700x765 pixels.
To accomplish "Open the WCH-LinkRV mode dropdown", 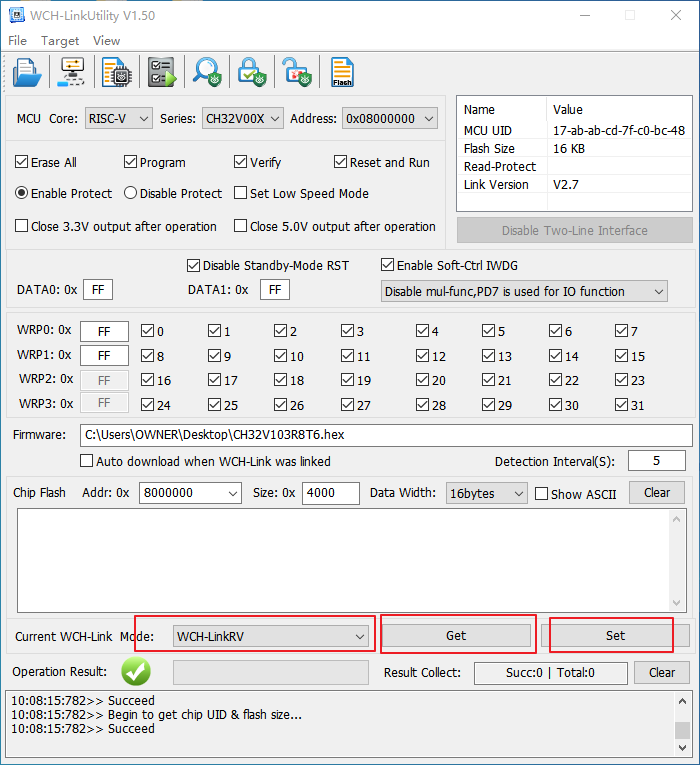I will [x=271, y=636].
